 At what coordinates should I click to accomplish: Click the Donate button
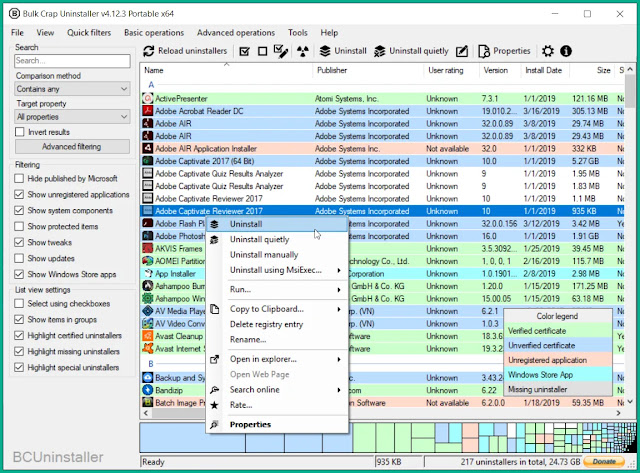pyautogui.click(x=604, y=462)
